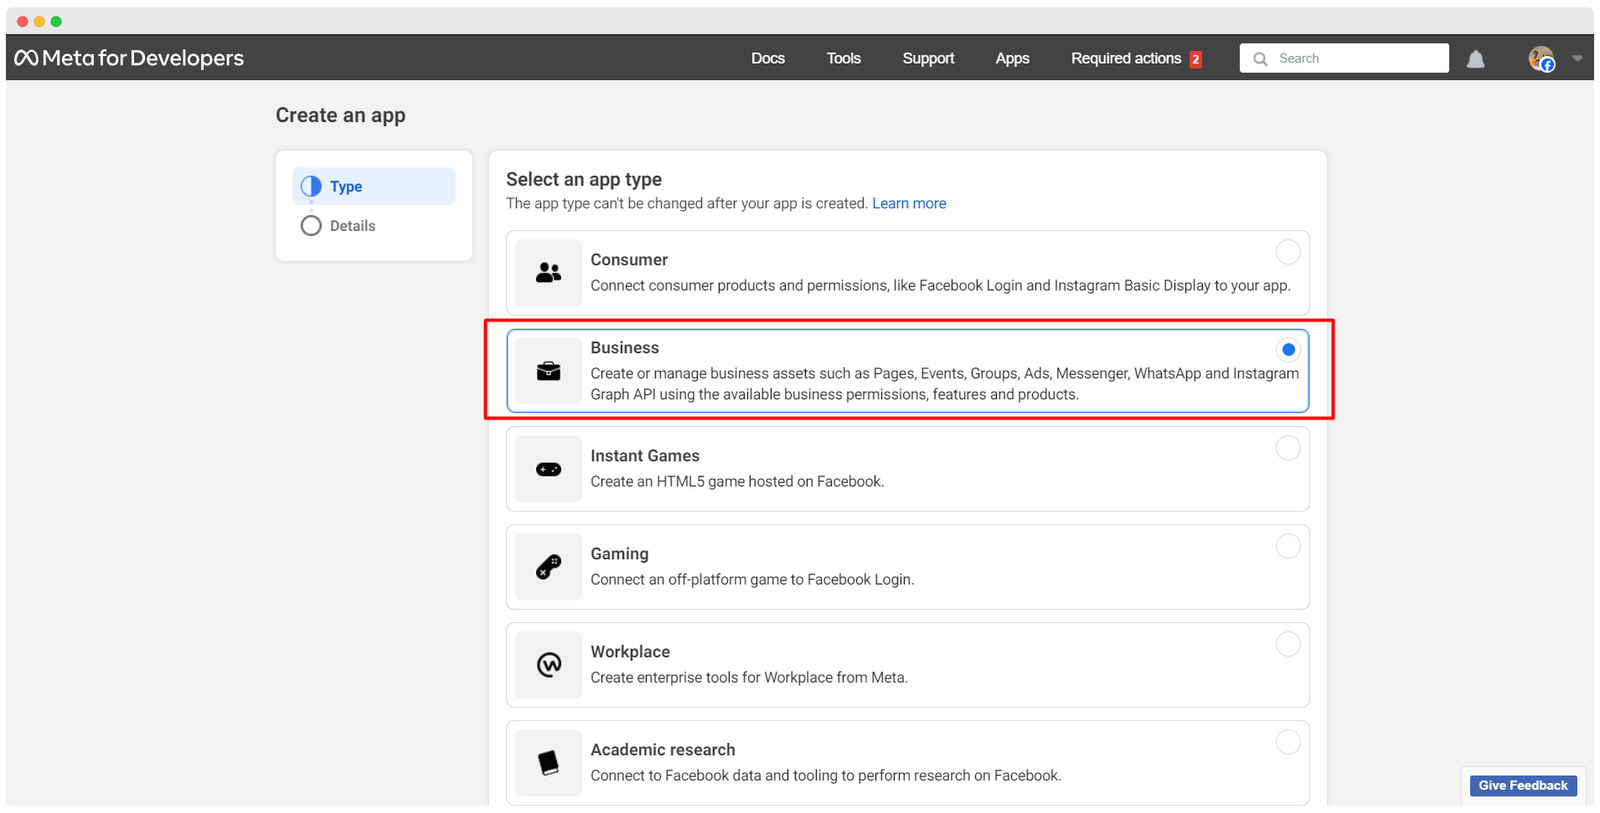This screenshot has height=813, width=1600.
Task: Select the Consumer app type radio button
Action: coord(1288,252)
